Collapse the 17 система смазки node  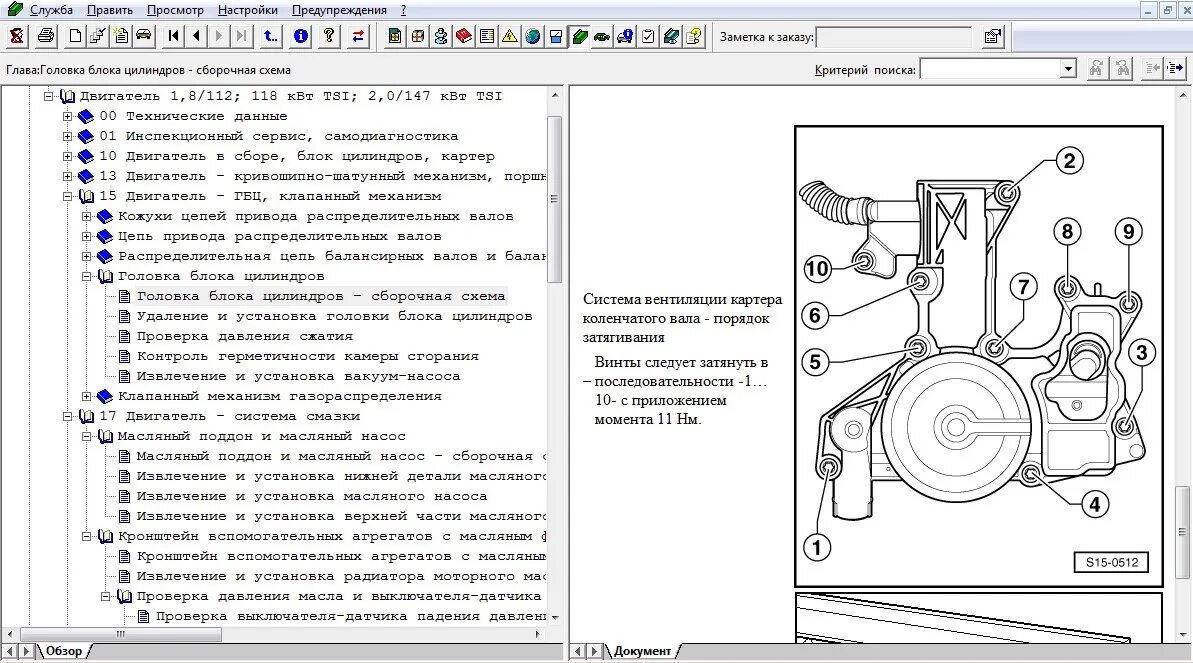68,416
